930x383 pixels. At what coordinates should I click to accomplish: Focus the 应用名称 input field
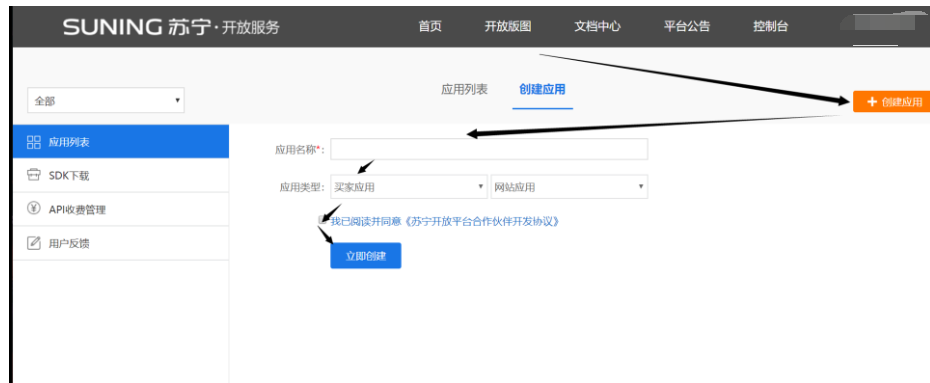point(489,149)
